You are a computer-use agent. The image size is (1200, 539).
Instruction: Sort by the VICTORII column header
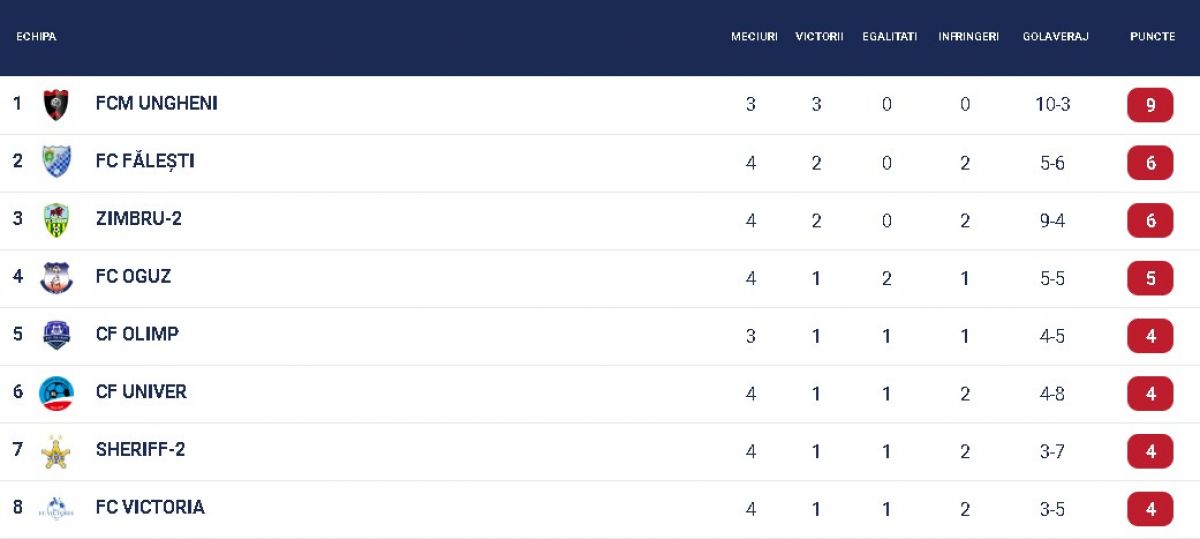tap(819, 37)
